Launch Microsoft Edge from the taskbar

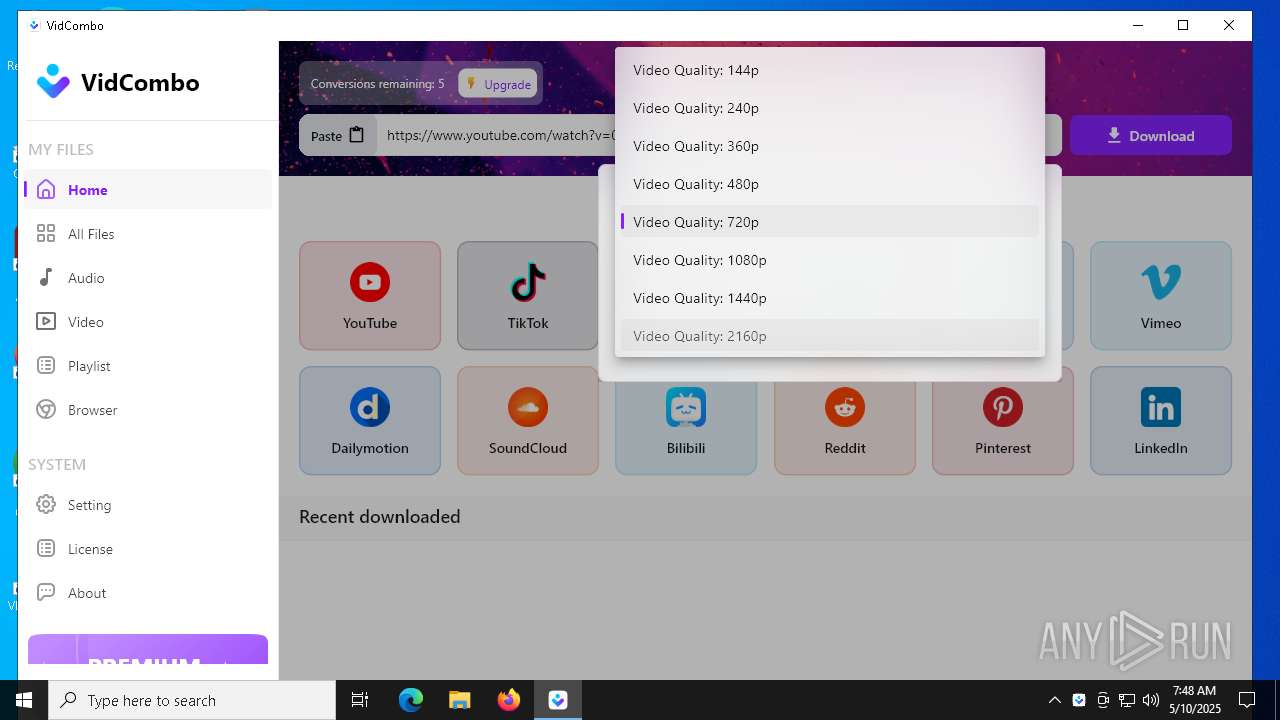click(411, 700)
